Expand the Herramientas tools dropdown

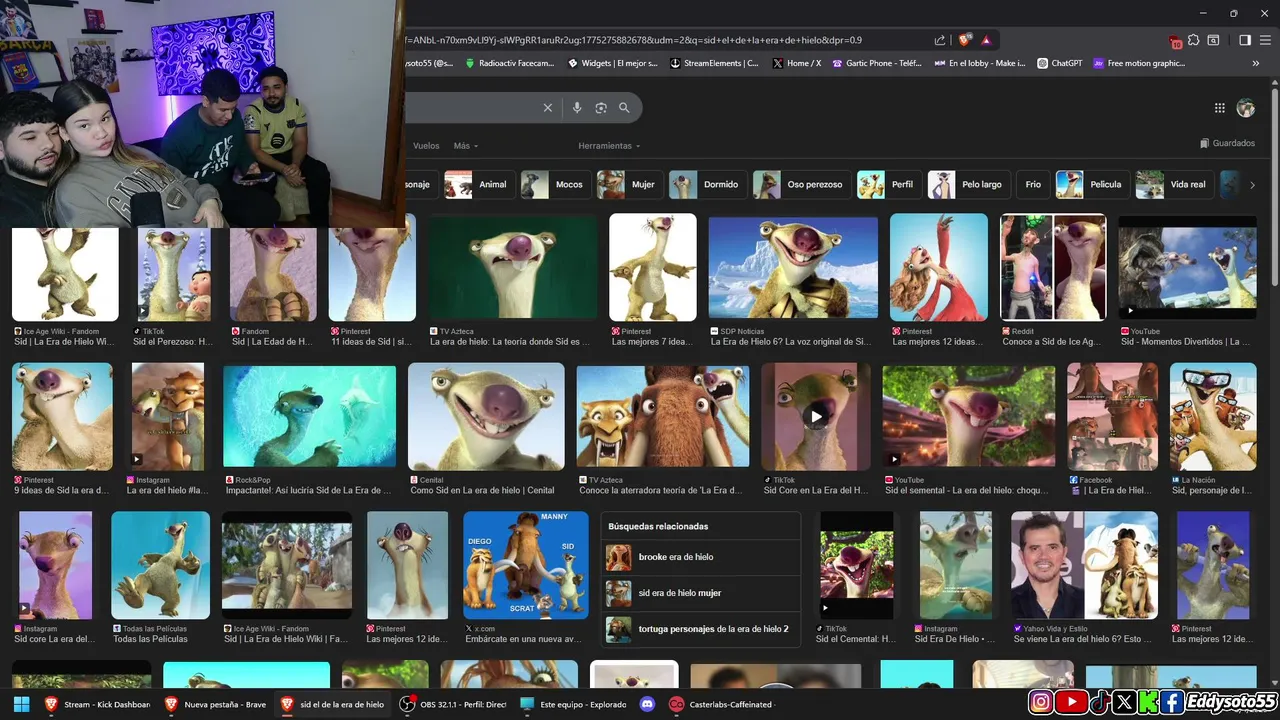pyautogui.click(x=609, y=146)
